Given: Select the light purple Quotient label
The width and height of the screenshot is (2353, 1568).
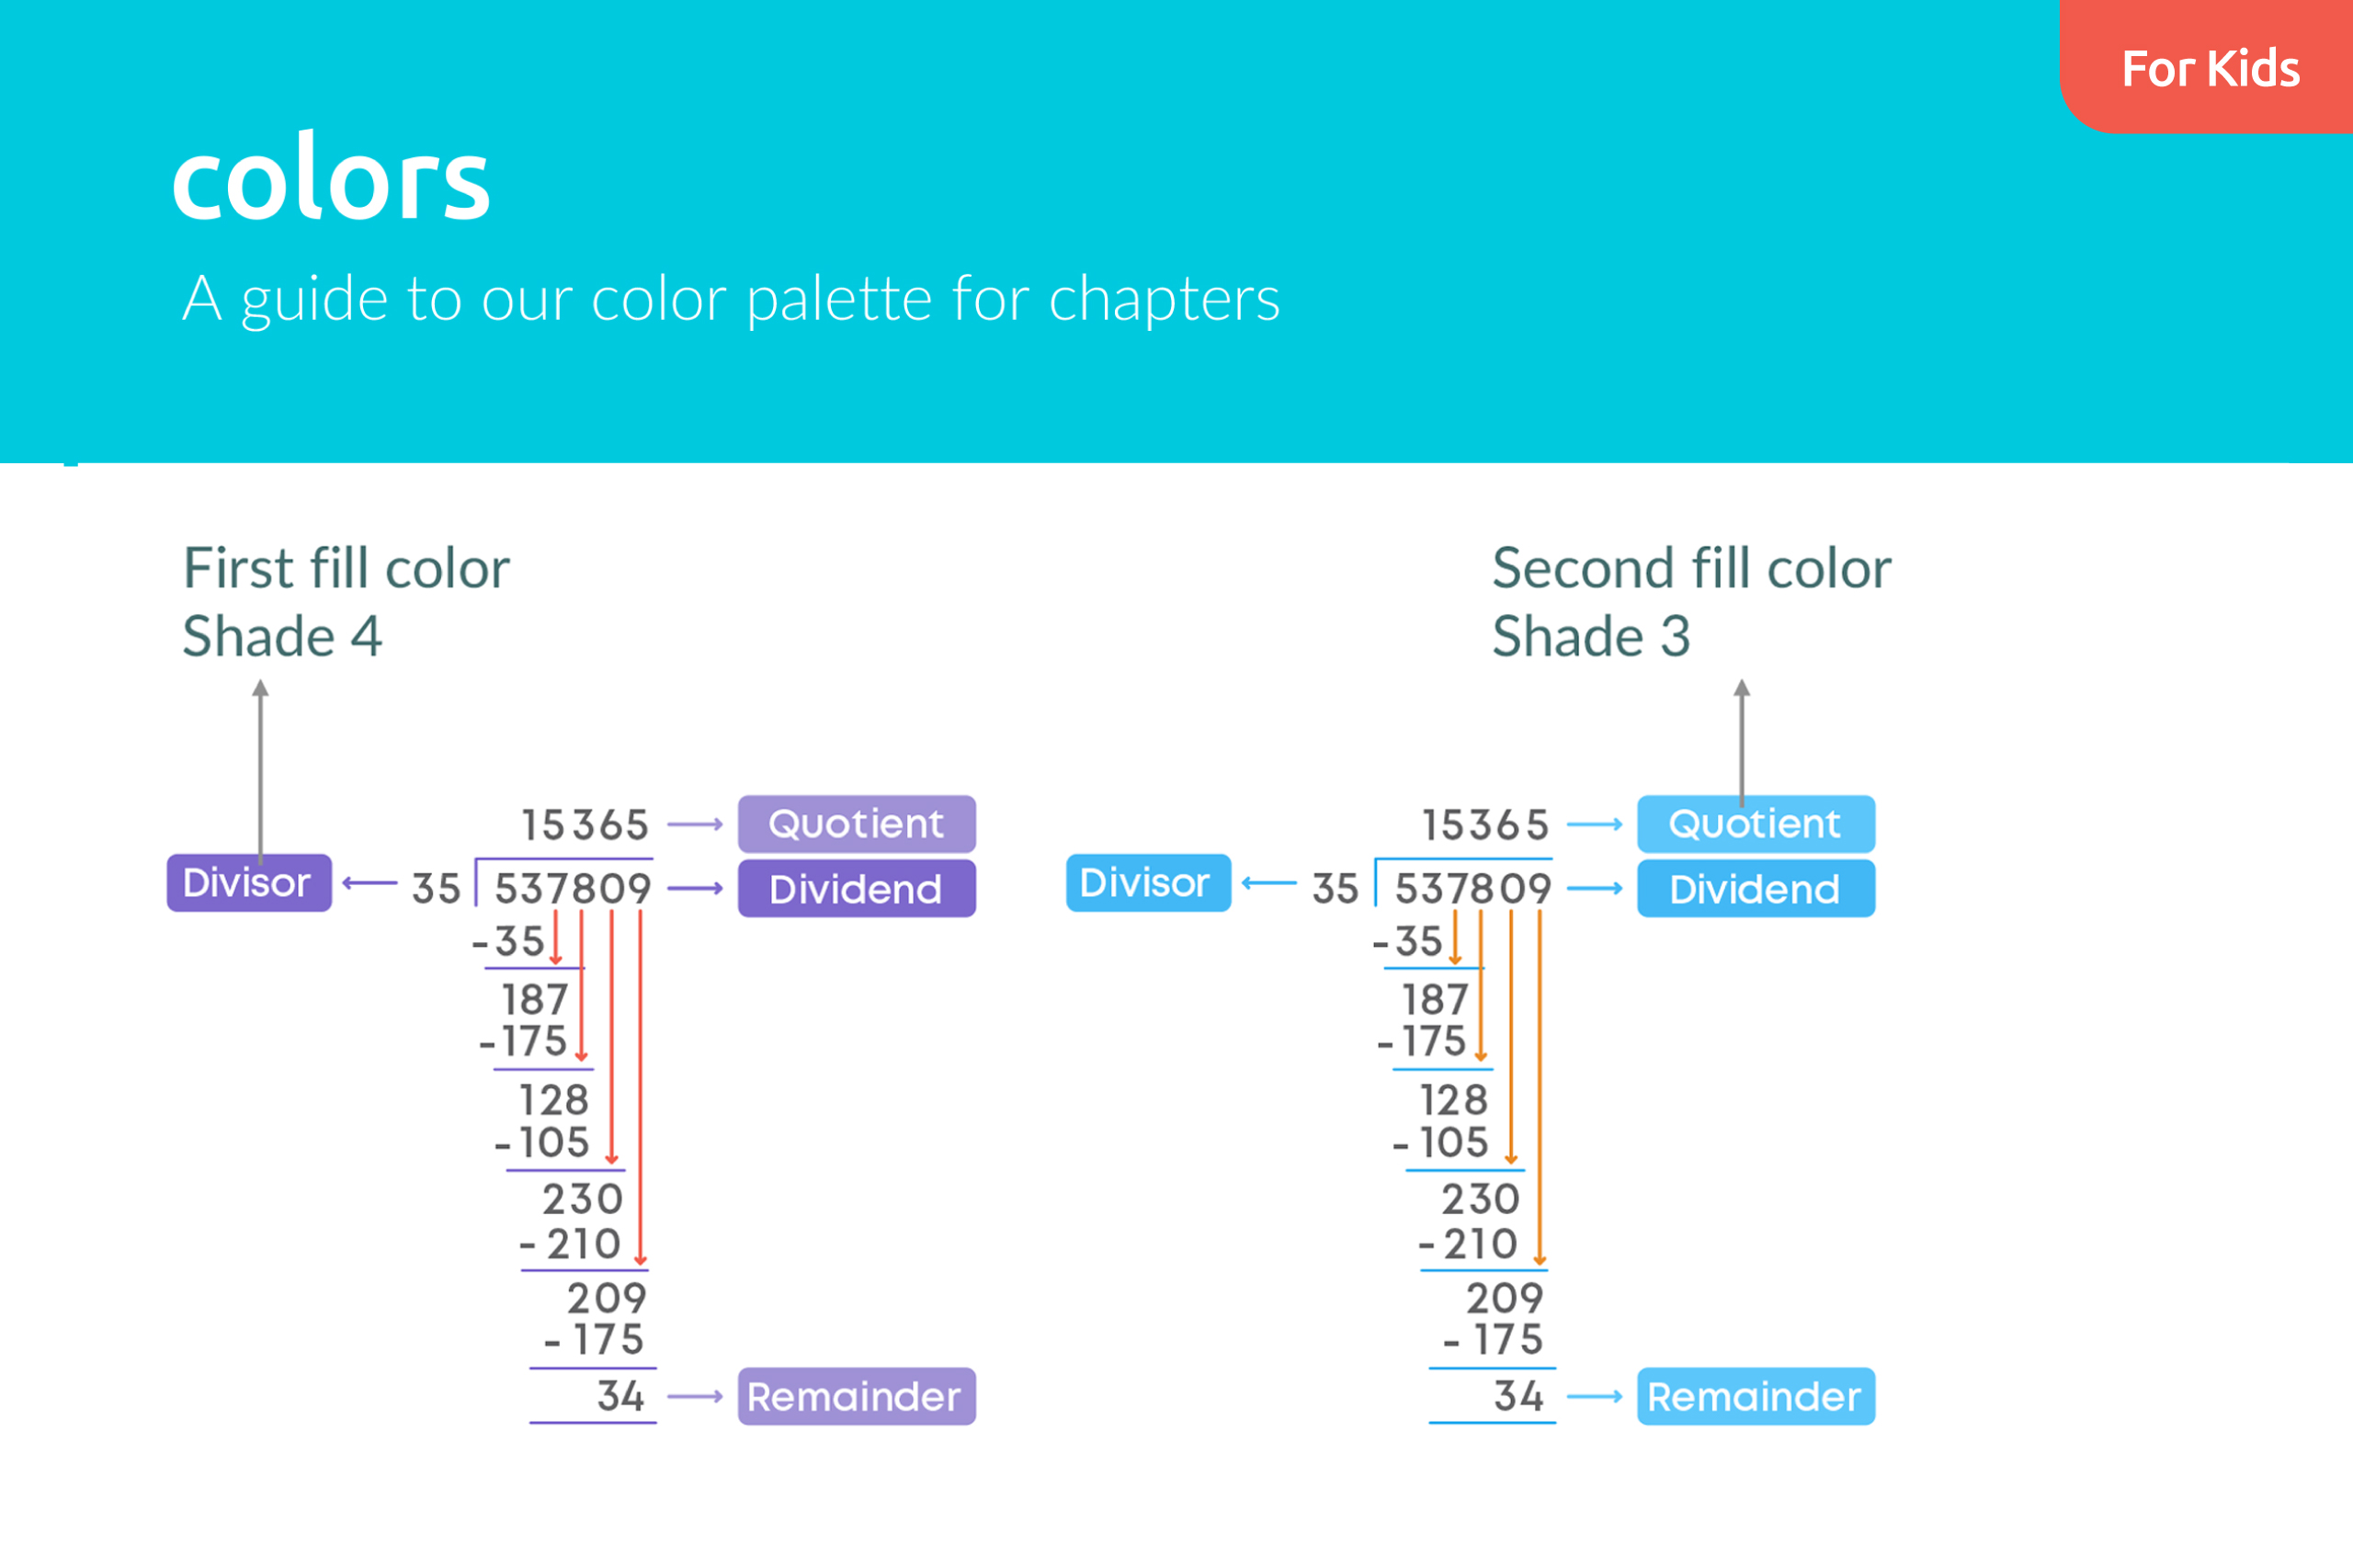Looking at the screenshot, I should (856, 824).
